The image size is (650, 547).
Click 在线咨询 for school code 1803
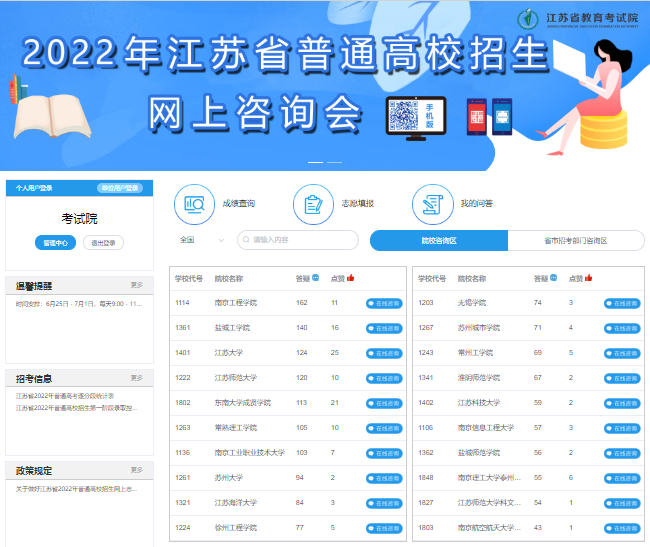(622, 528)
